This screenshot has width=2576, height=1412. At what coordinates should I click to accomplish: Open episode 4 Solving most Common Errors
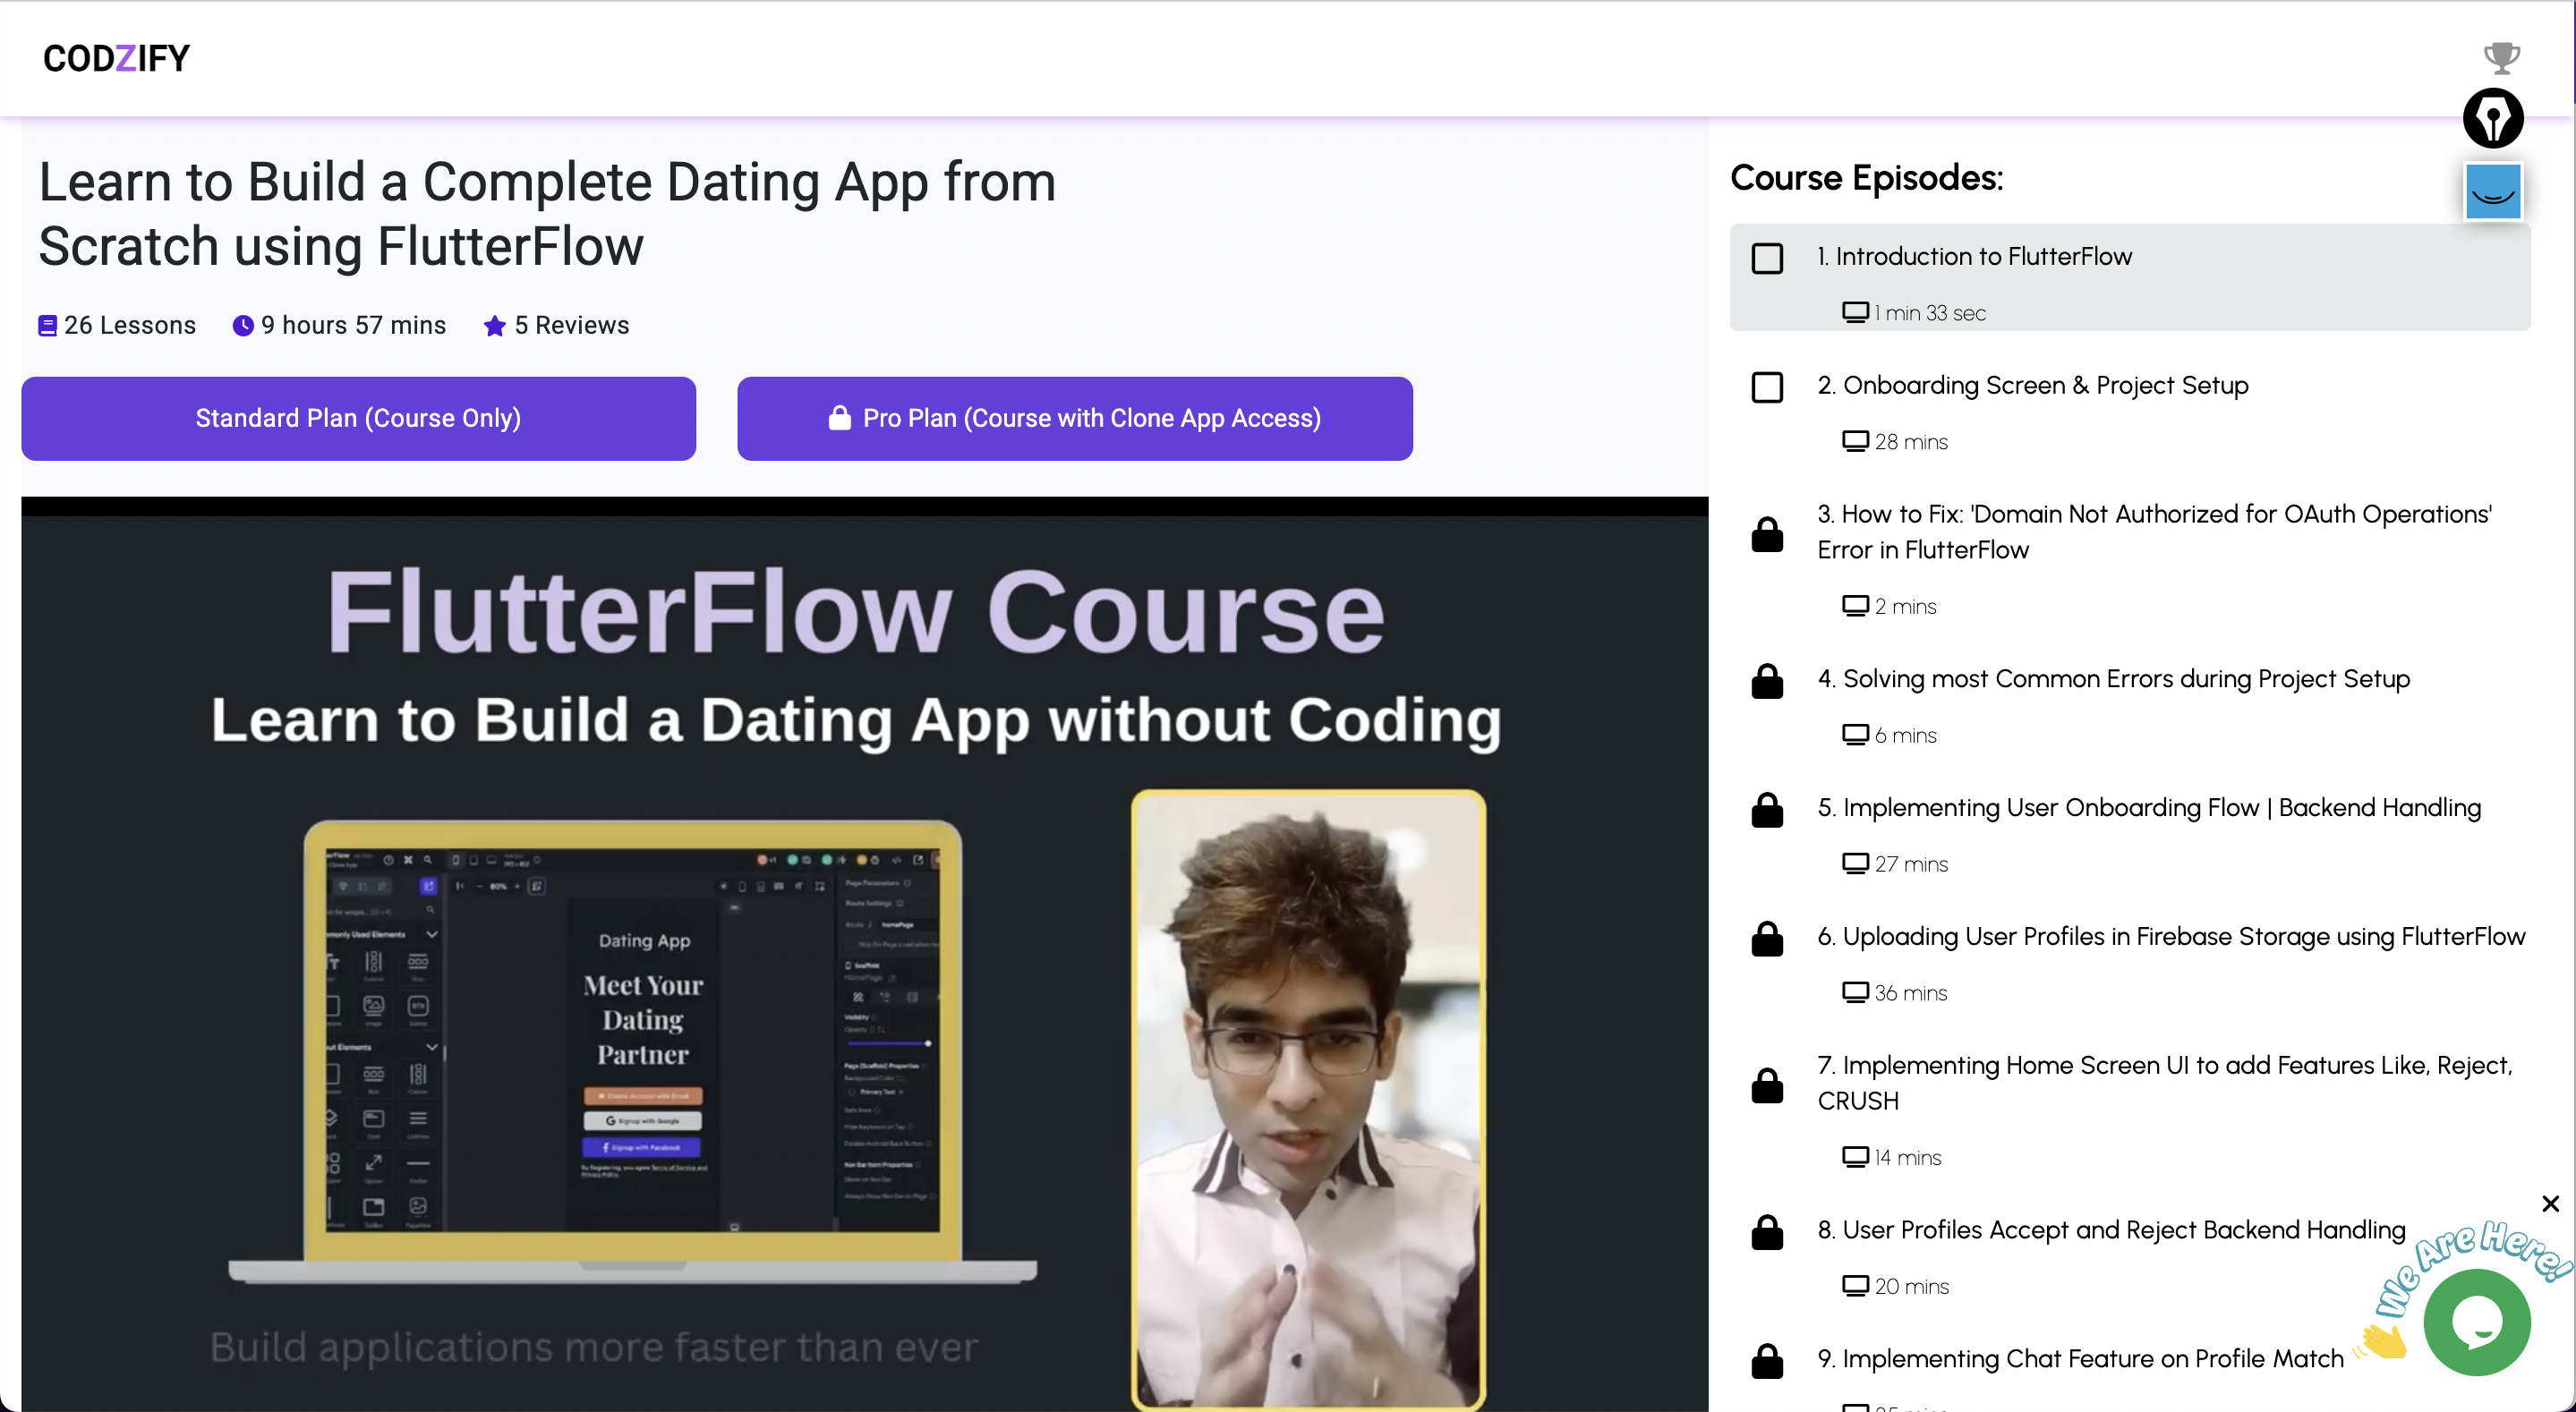[2113, 678]
